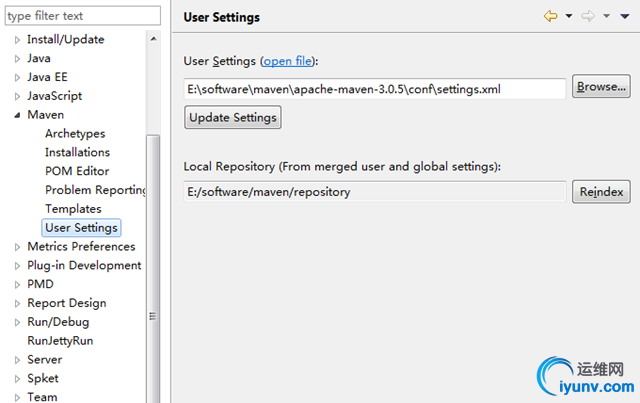Click the Browse... button
Image resolution: width=640 pixels, height=403 pixels.
pyautogui.click(x=601, y=86)
